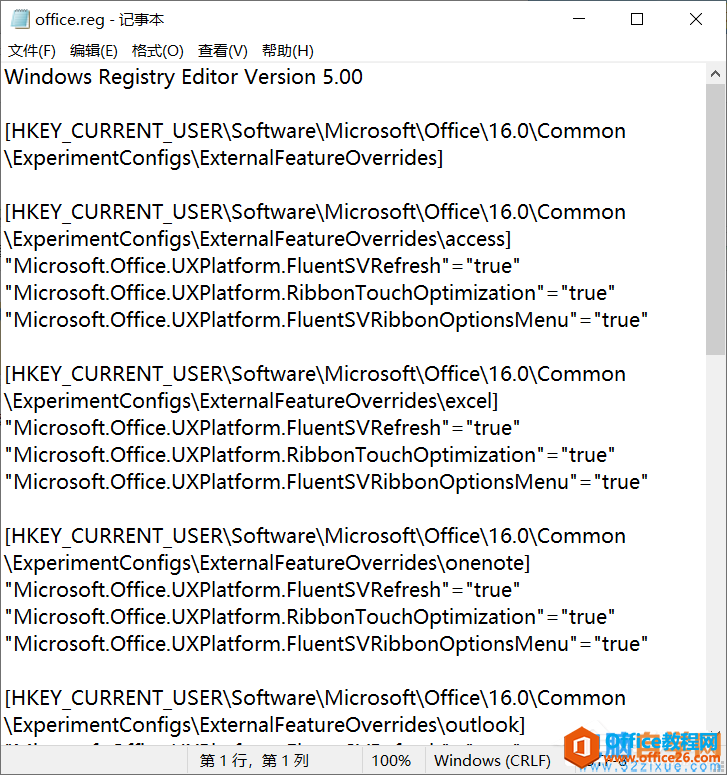Click the line ending with '\onenote]'
The image size is (727, 775).
coord(267,563)
